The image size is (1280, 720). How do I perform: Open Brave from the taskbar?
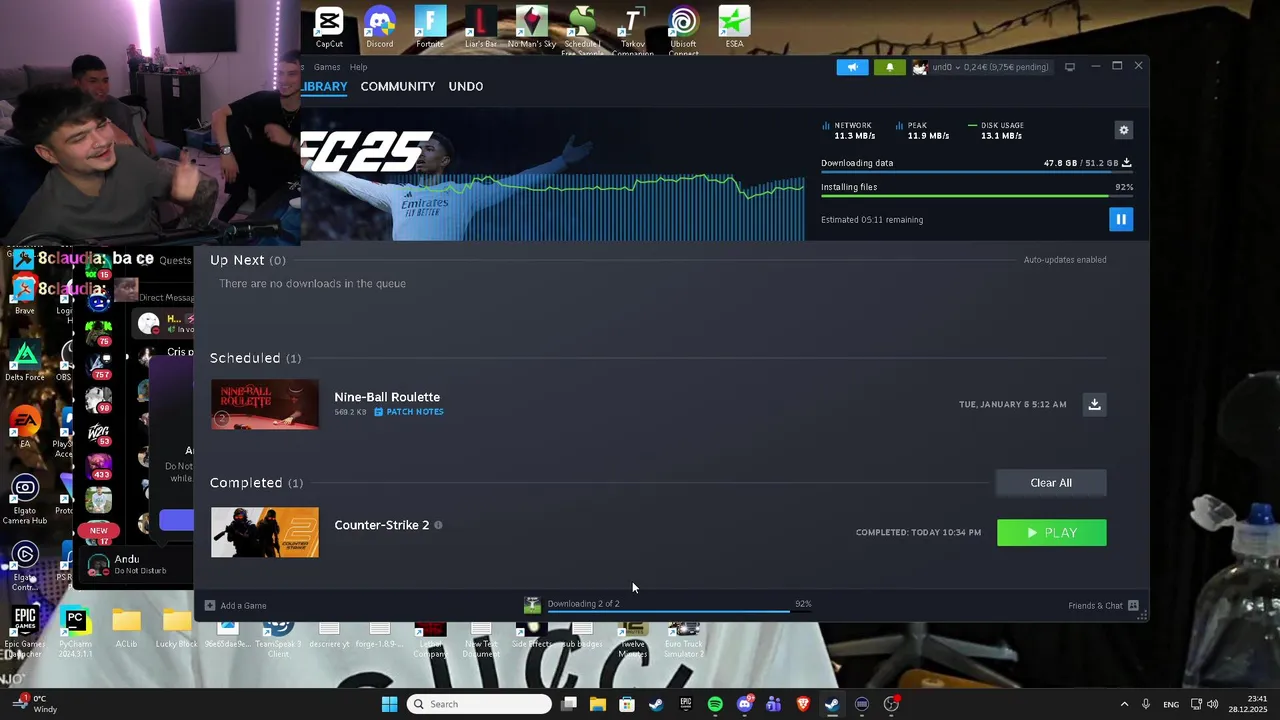click(802, 704)
